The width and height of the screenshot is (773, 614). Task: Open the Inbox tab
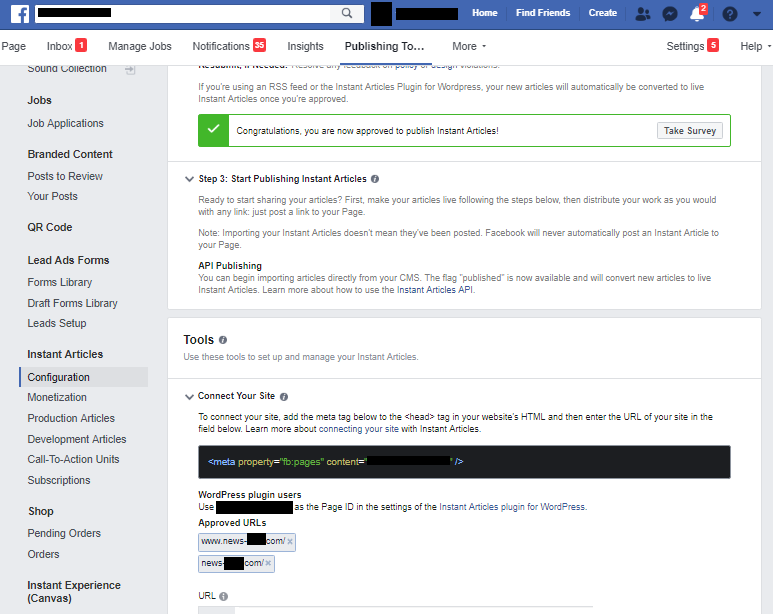point(67,46)
